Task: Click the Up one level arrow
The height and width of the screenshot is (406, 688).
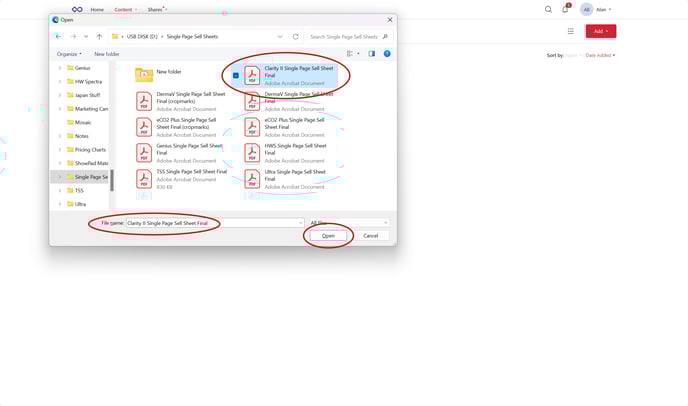Action: (99, 36)
